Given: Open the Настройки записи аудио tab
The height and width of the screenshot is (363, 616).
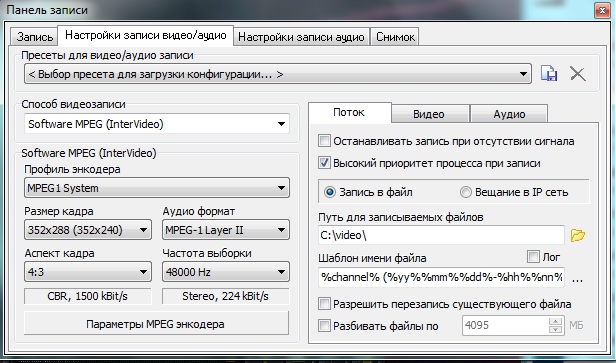Looking at the screenshot, I should click(301, 37).
